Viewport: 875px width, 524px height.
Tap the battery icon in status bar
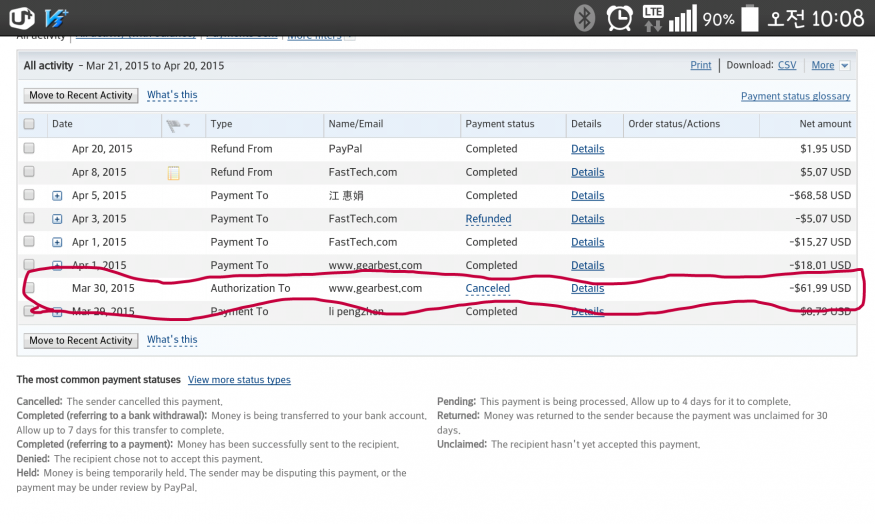click(x=749, y=18)
